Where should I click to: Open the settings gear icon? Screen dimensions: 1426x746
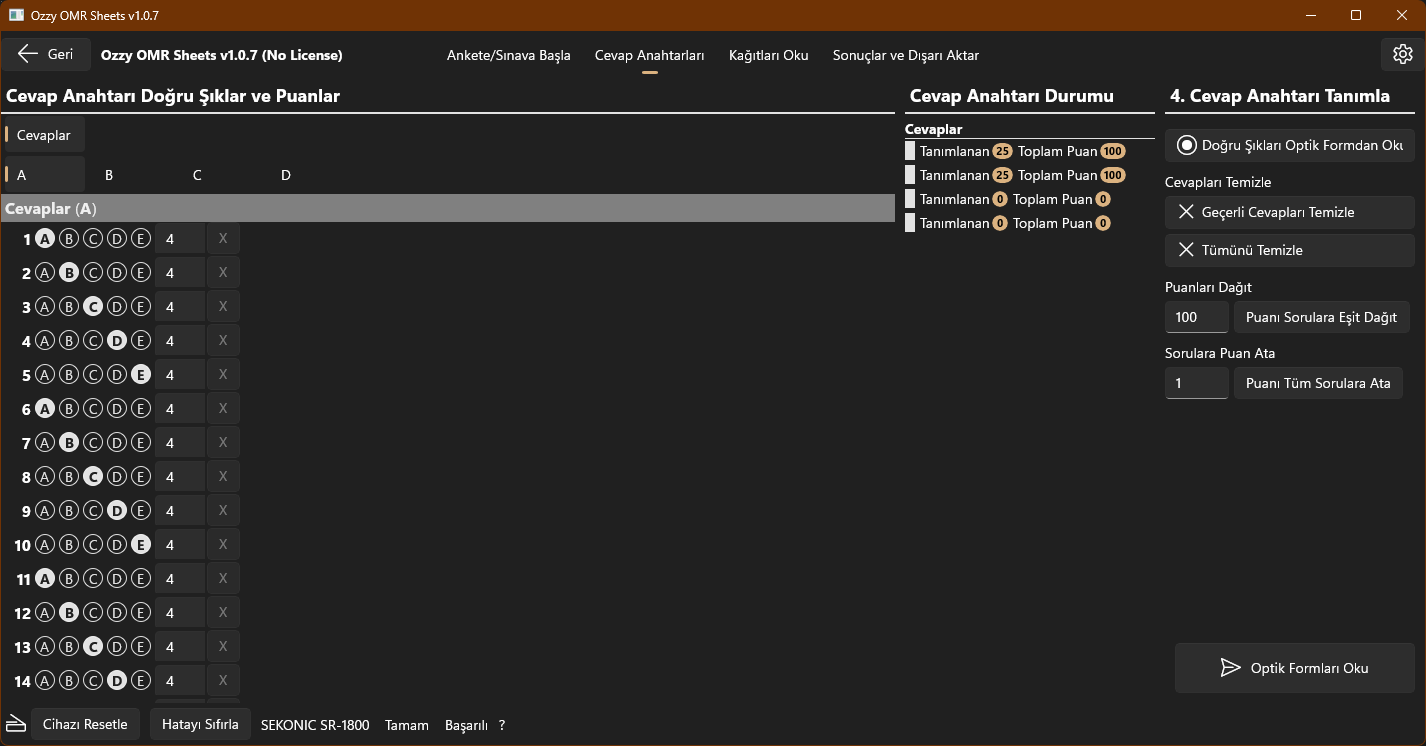(x=1402, y=54)
